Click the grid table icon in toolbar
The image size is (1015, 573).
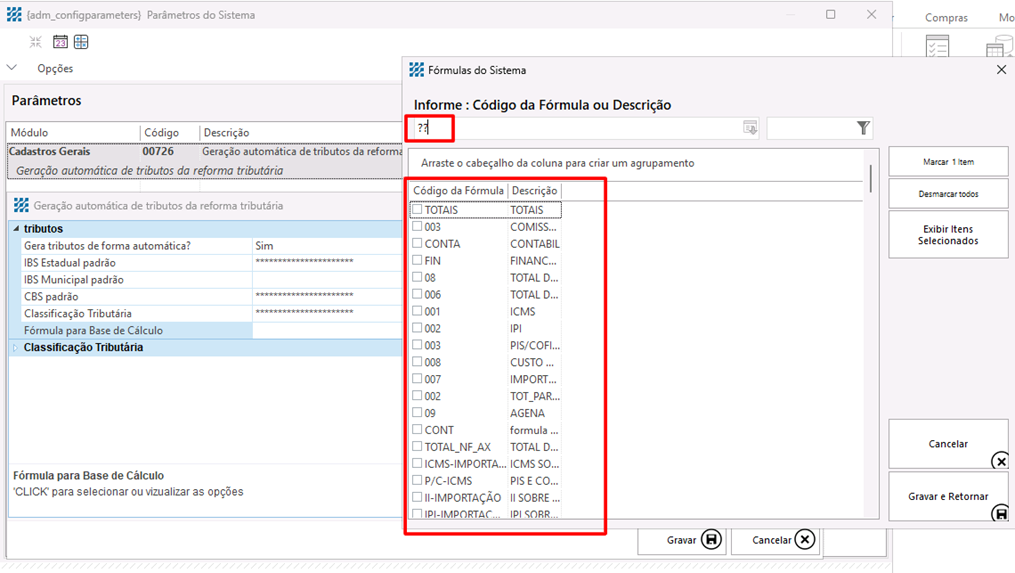tap(81, 42)
